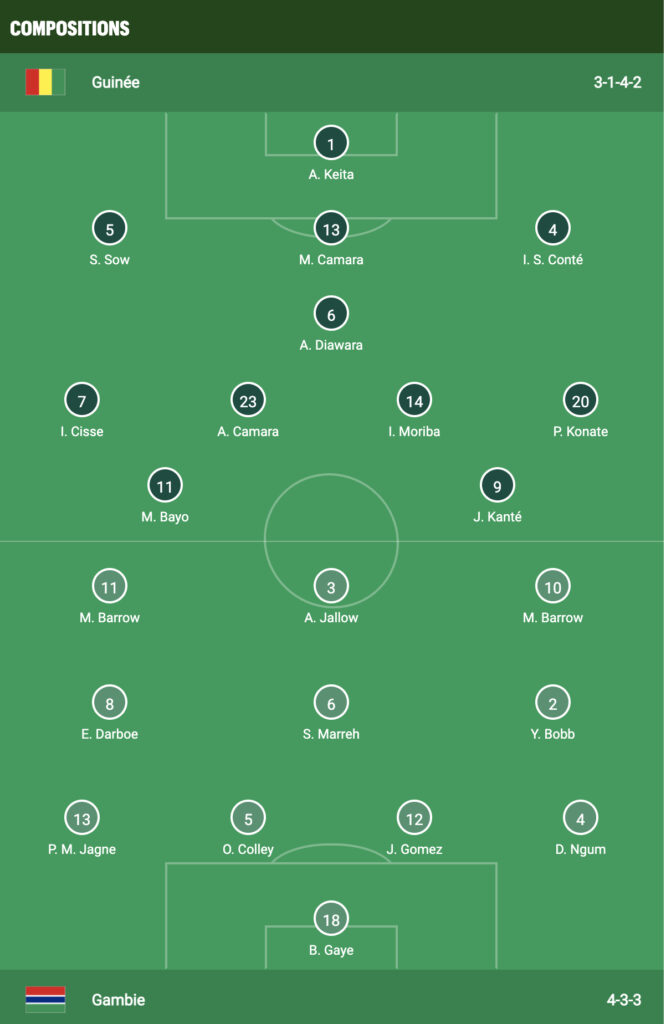Select E. Darboe number 8 circle

110,703
